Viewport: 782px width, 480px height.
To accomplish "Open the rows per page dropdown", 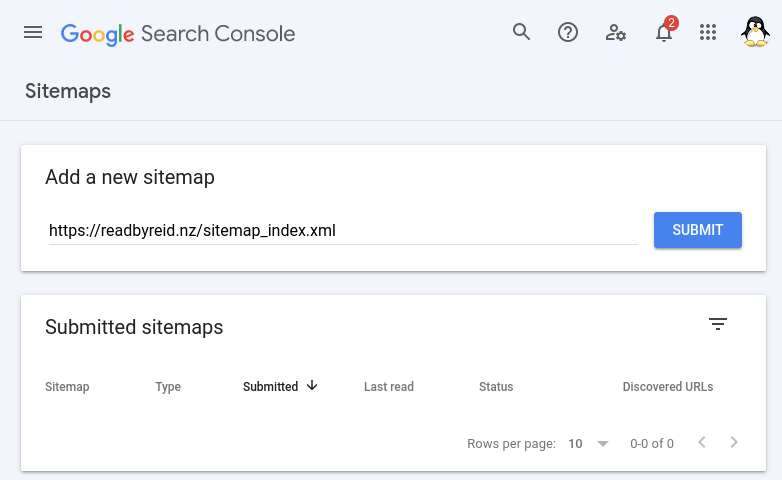I will tap(588, 444).
